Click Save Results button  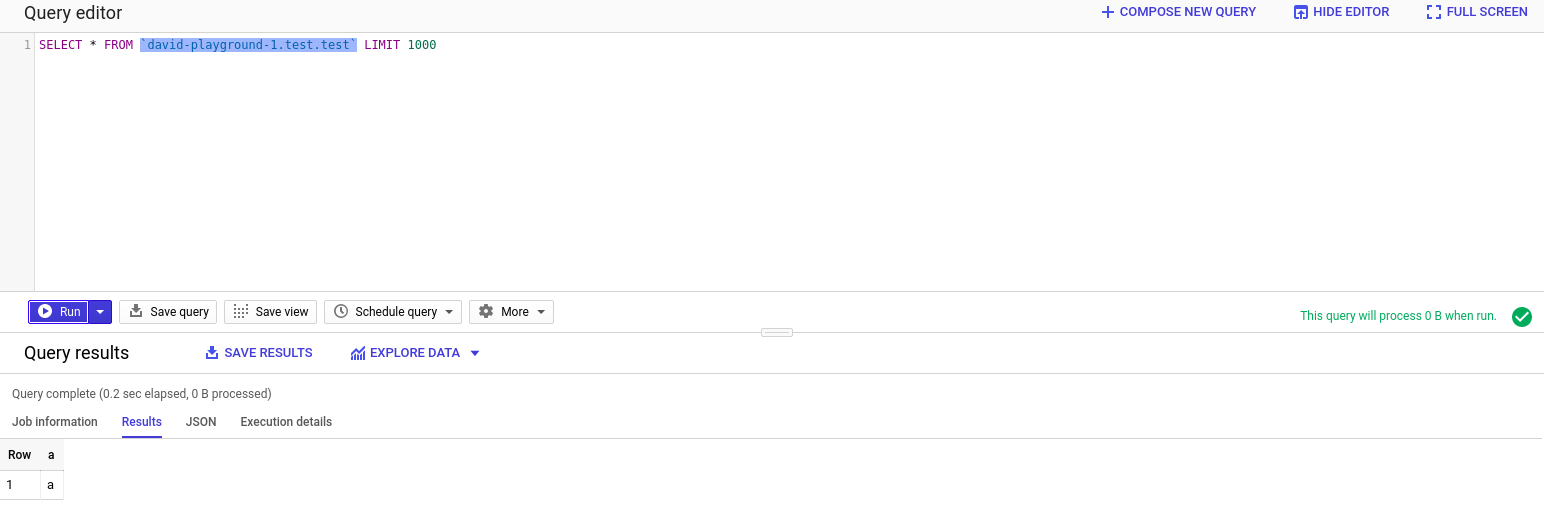click(x=259, y=353)
